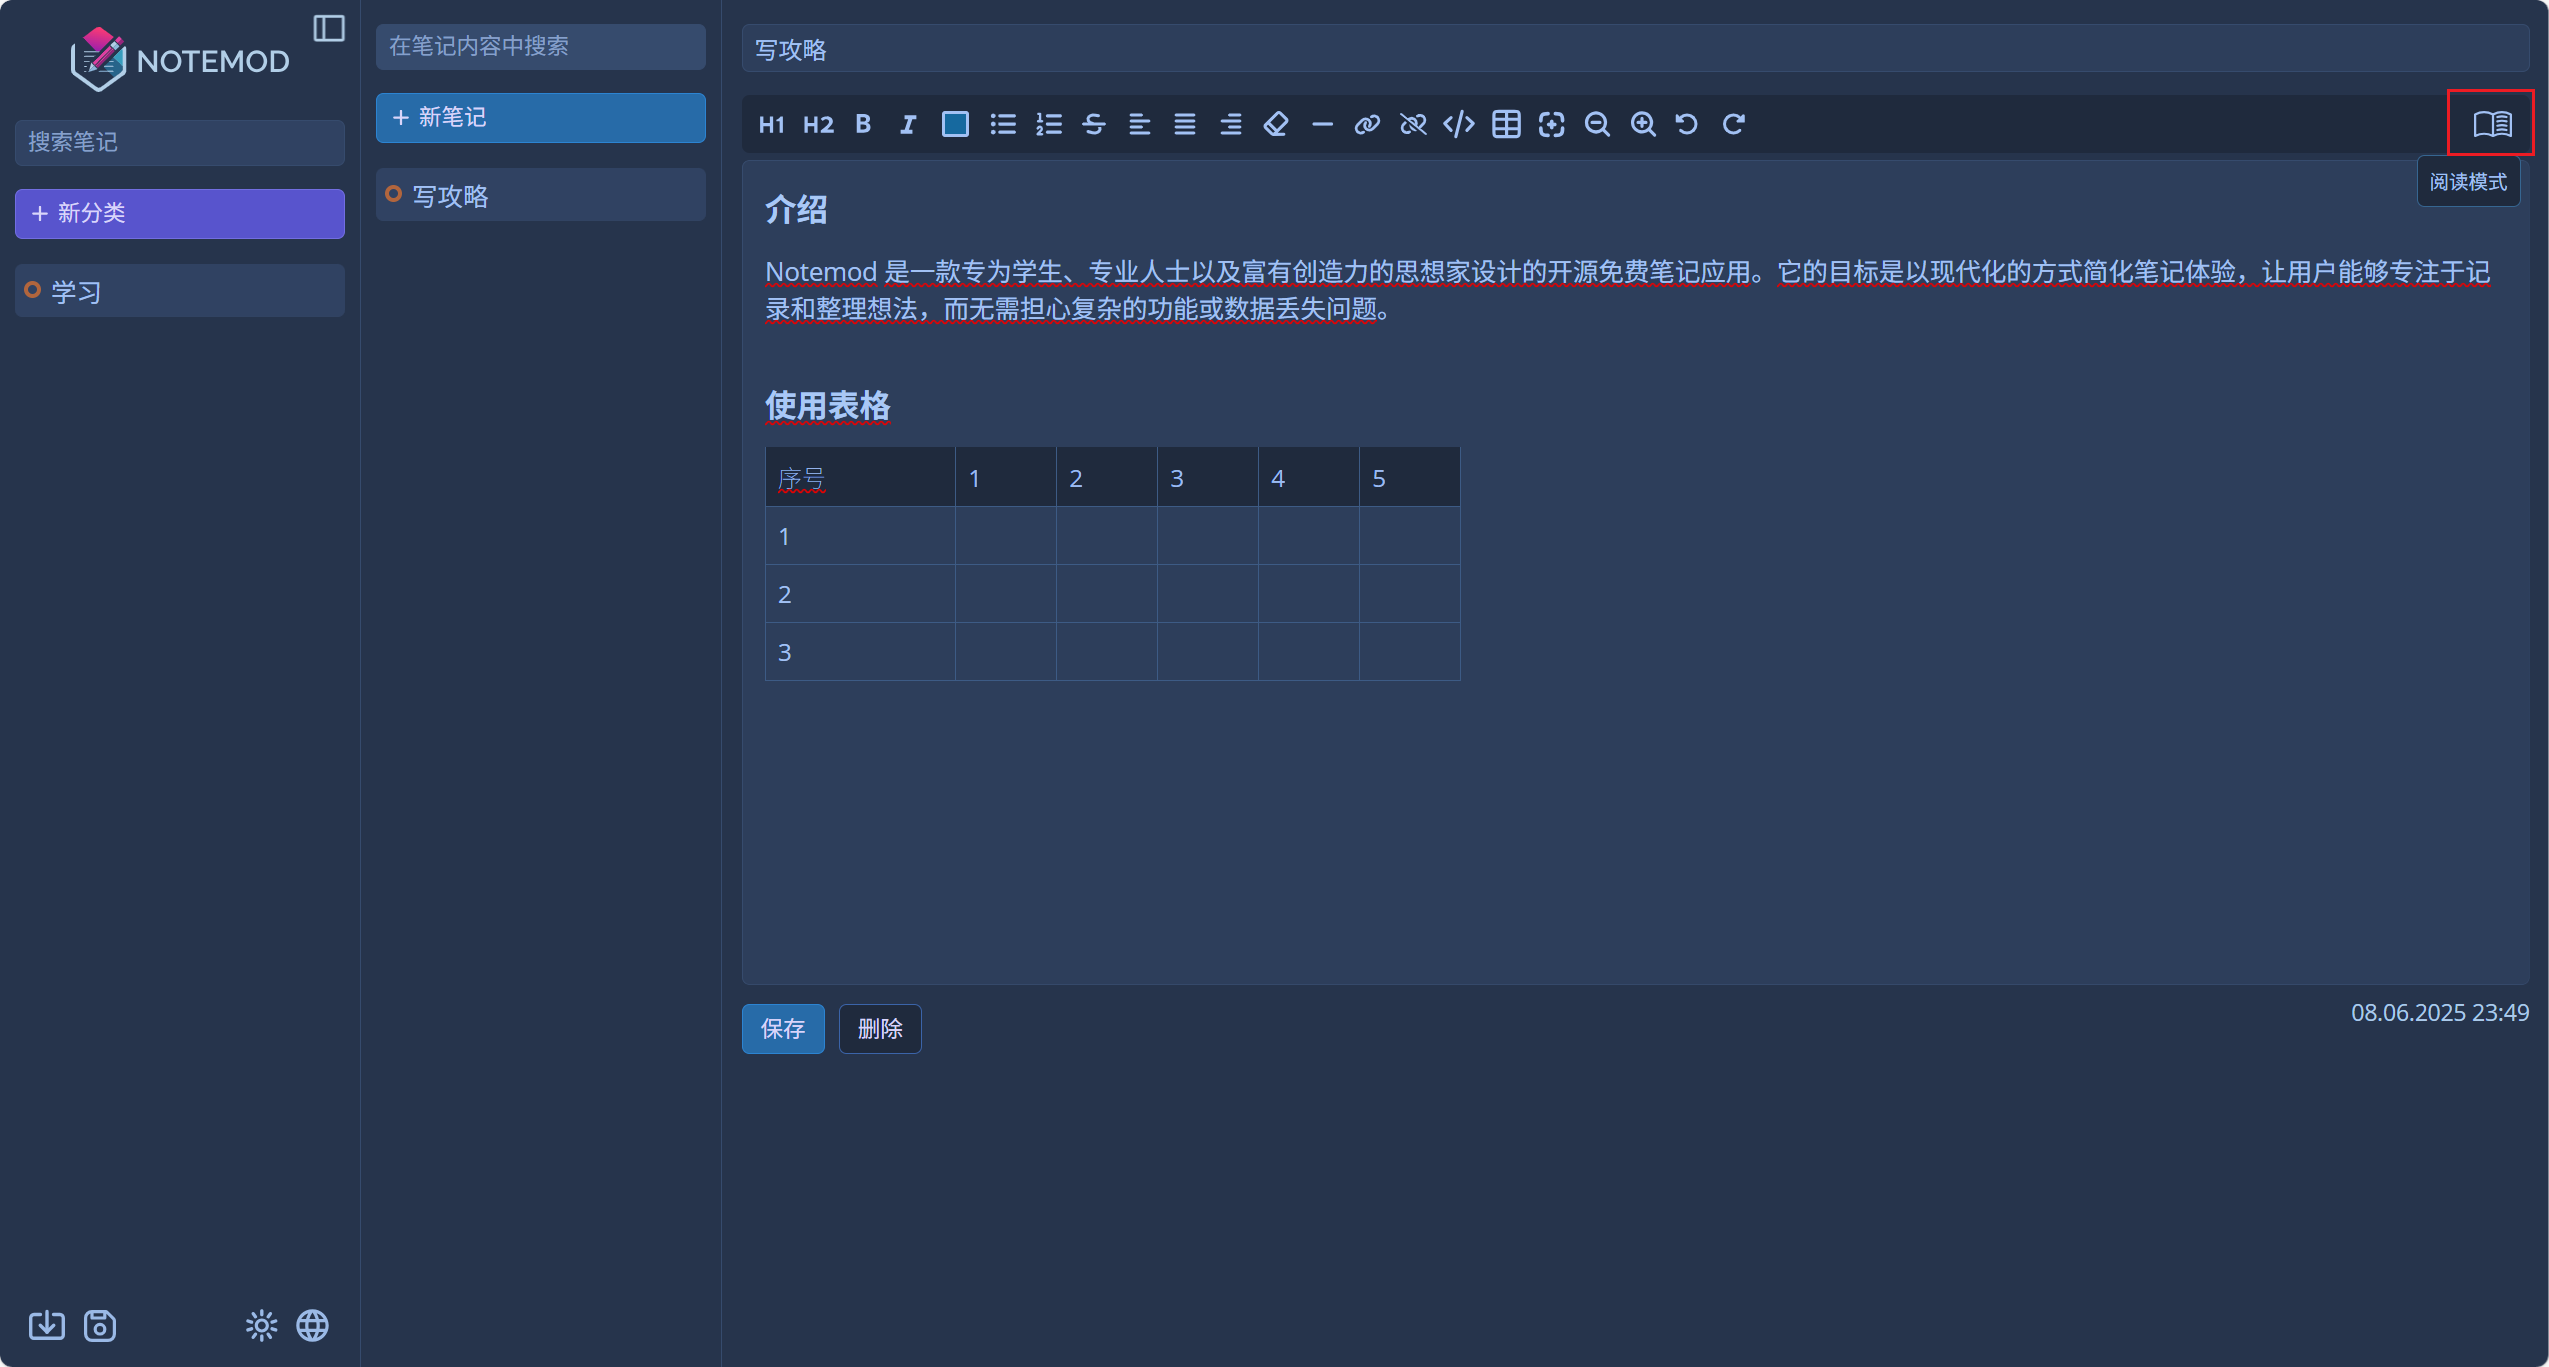Create a new category with 新分类

[x=180, y=214]
